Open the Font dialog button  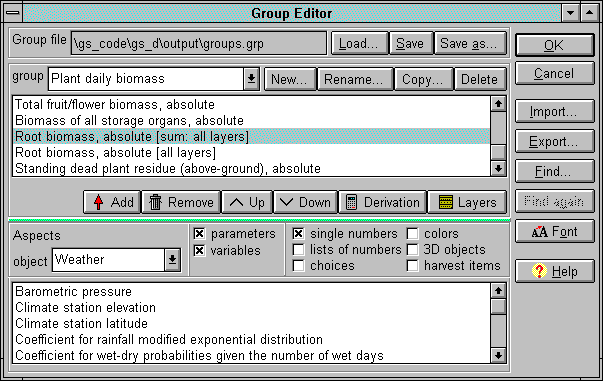tap(555, 231)
